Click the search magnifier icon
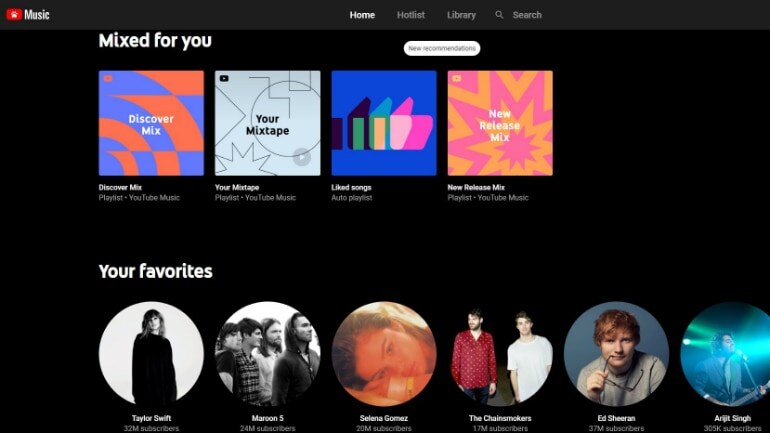This screenshot has width=770, height=433. click(499, 15)
